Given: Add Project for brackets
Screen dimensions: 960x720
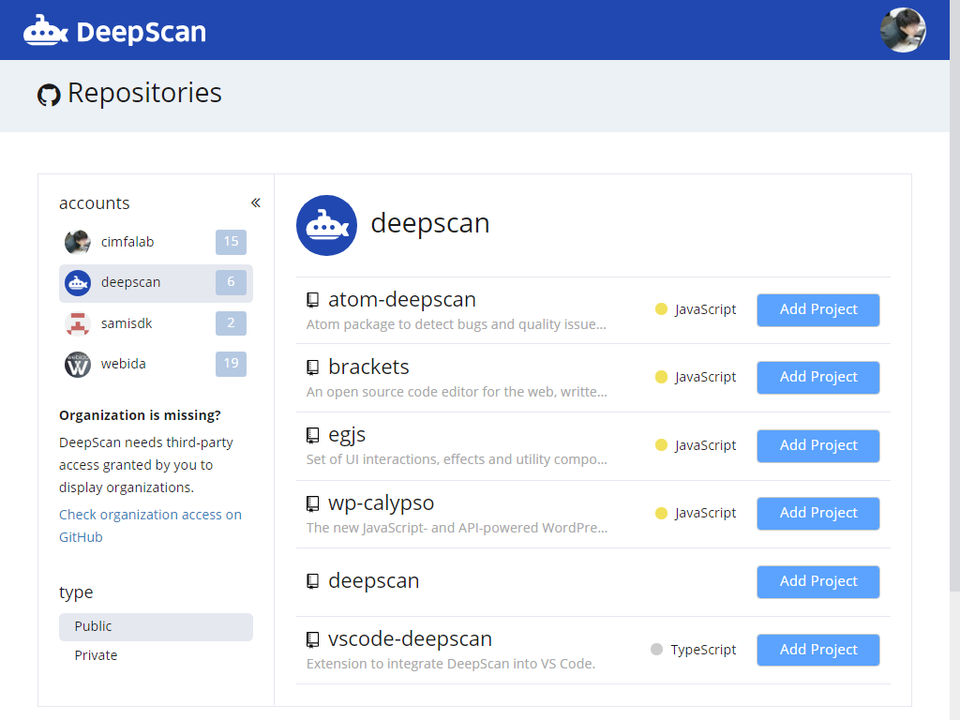Looking at the screenshot, I should point(818,377).
